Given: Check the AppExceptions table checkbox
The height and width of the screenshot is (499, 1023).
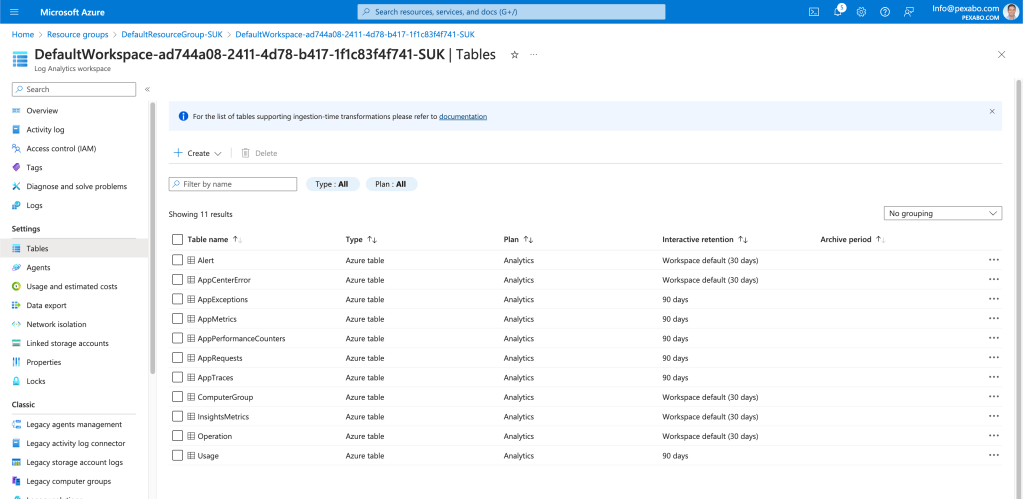Looking at the screenshot, I should (x=177, y=299).
